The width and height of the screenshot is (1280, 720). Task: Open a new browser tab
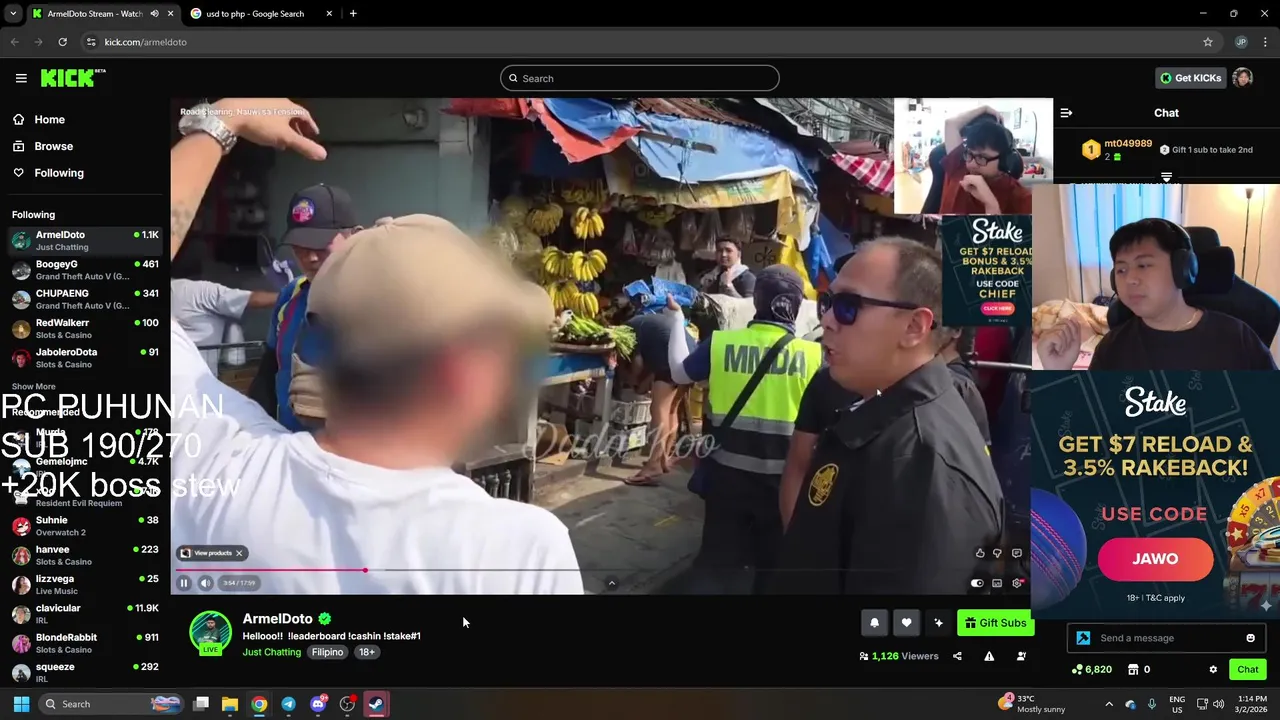click(x=353, y=14)
